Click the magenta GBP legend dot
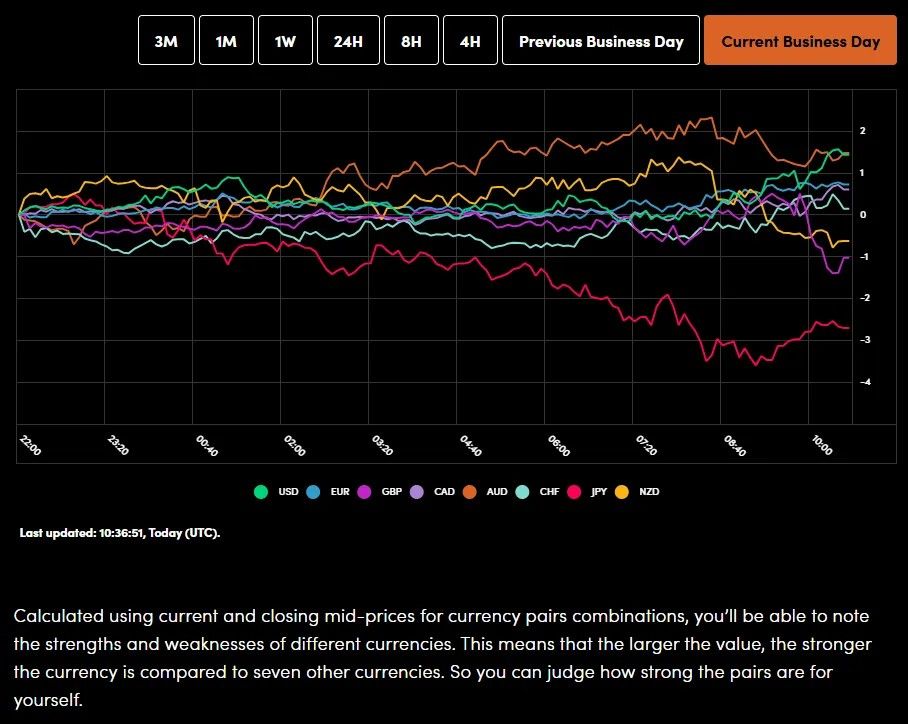Viewport: 908px width, 724px height. [x=366, y=491]
